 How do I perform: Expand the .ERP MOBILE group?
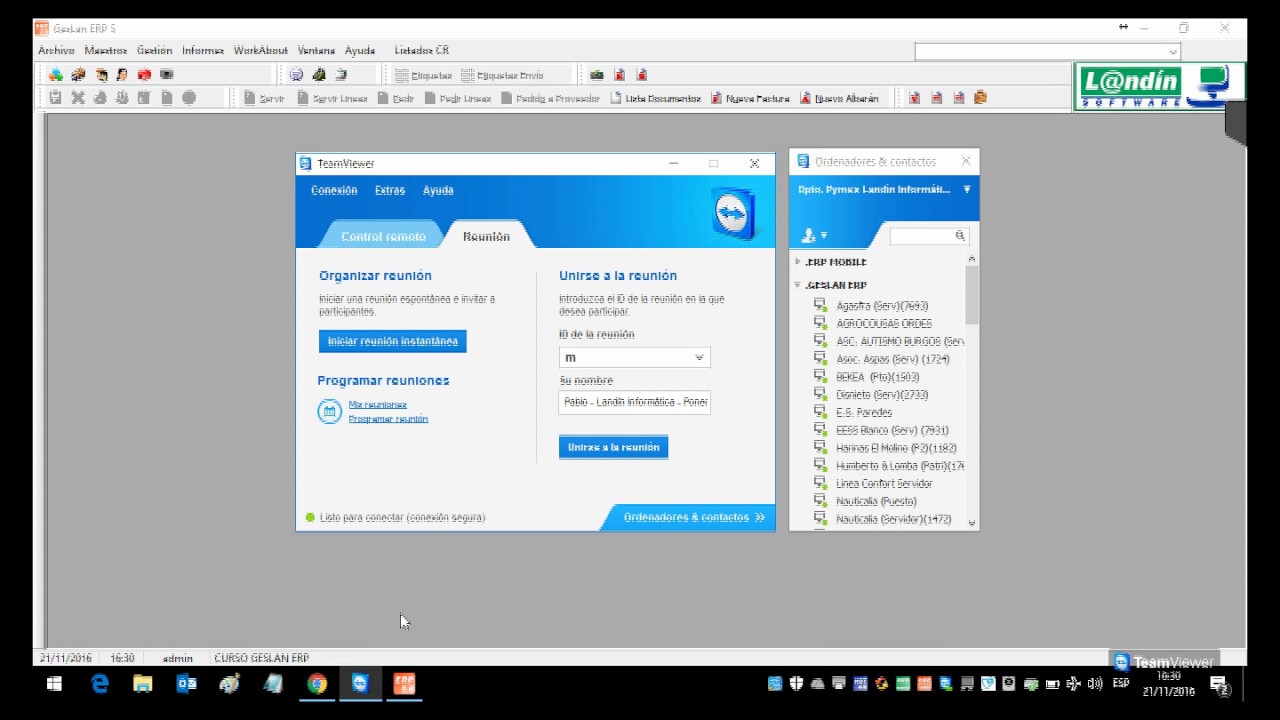point(798,262)
